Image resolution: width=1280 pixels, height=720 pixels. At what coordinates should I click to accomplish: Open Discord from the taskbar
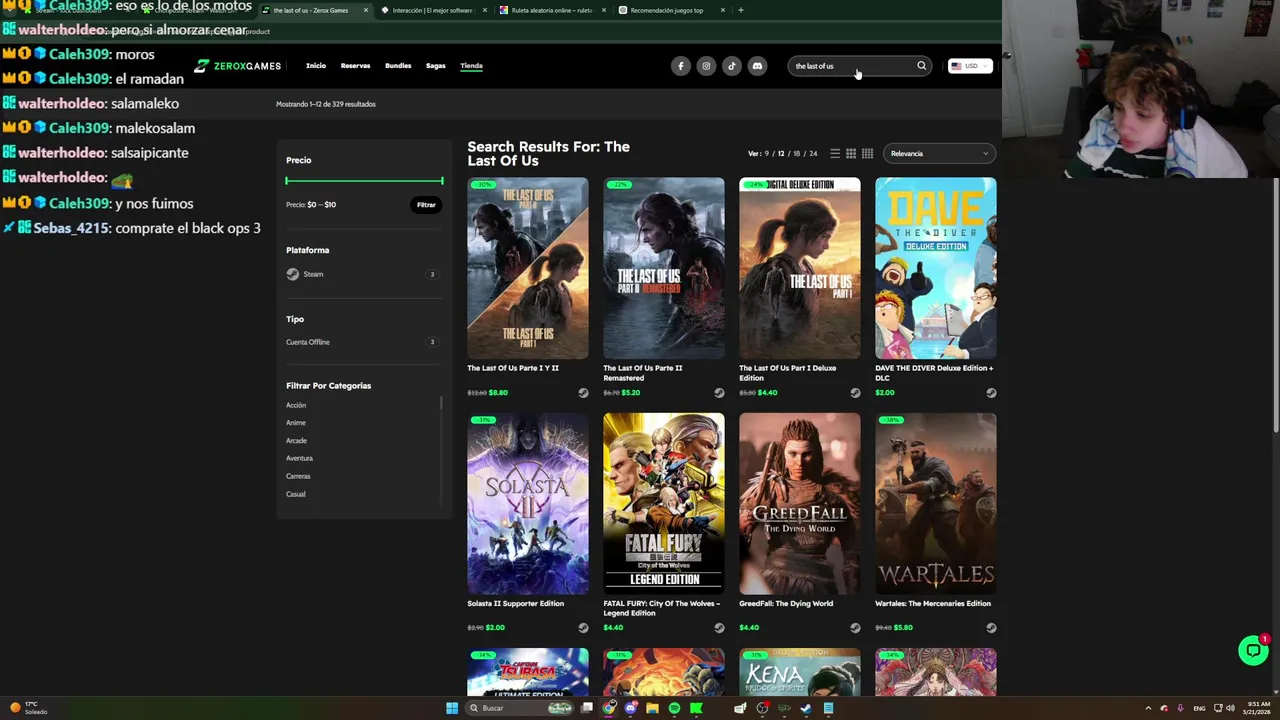631,708
